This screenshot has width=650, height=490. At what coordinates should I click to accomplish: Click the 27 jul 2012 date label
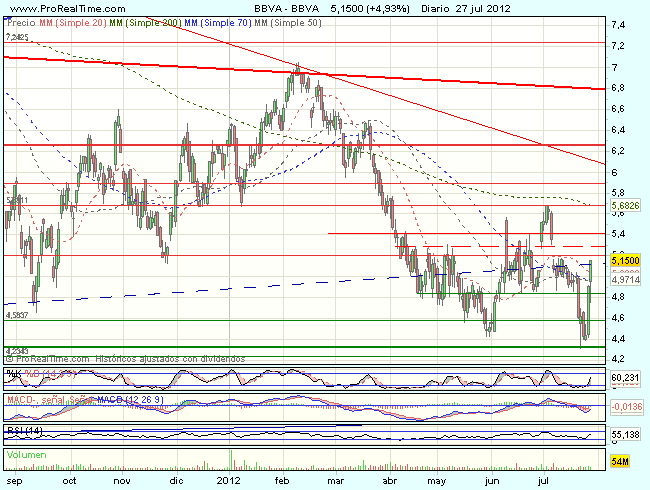[x=483, y=8]
